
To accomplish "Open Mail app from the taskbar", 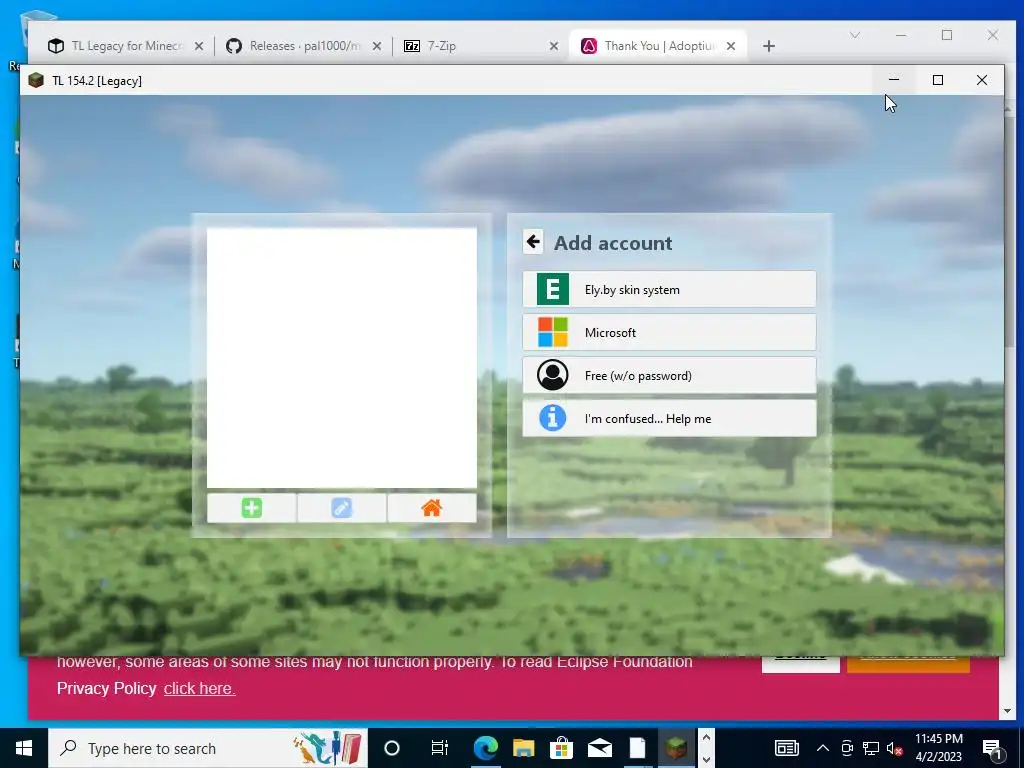I will (600, 748).
